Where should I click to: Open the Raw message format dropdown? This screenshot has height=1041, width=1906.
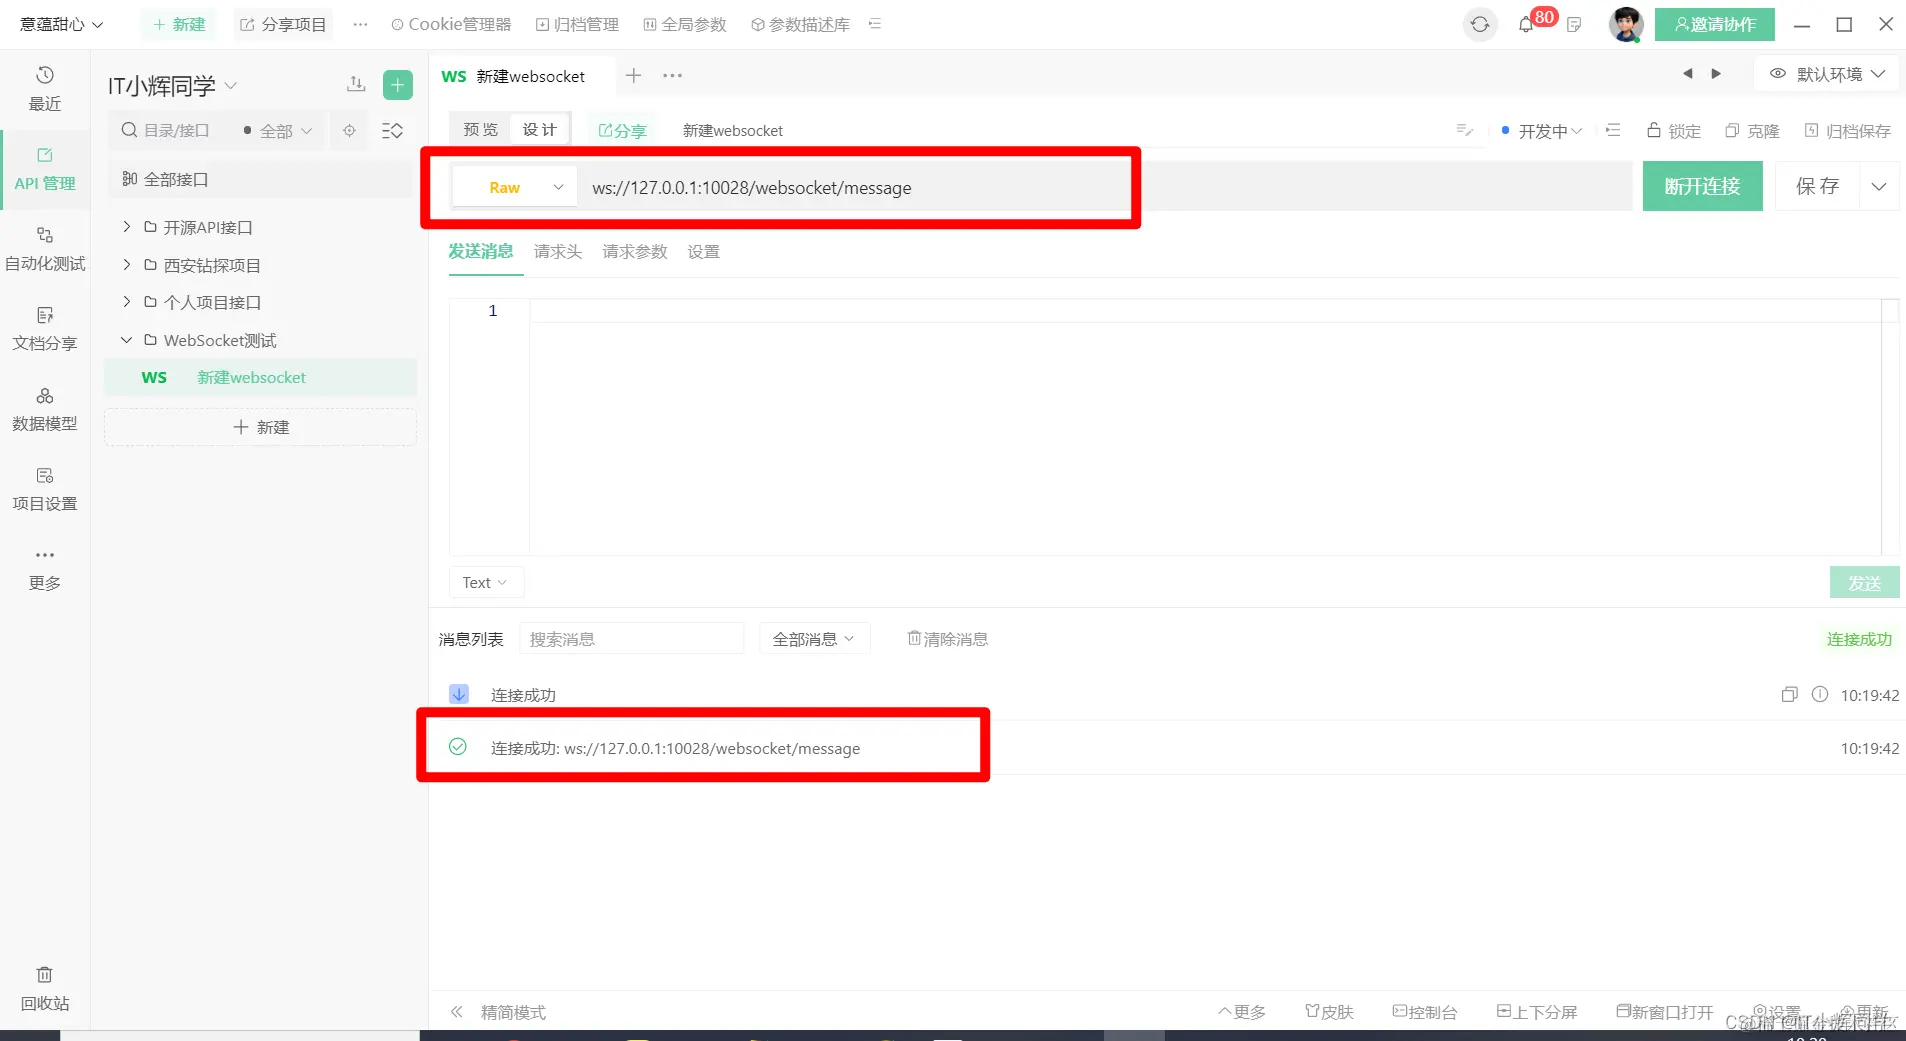(512, 187)
